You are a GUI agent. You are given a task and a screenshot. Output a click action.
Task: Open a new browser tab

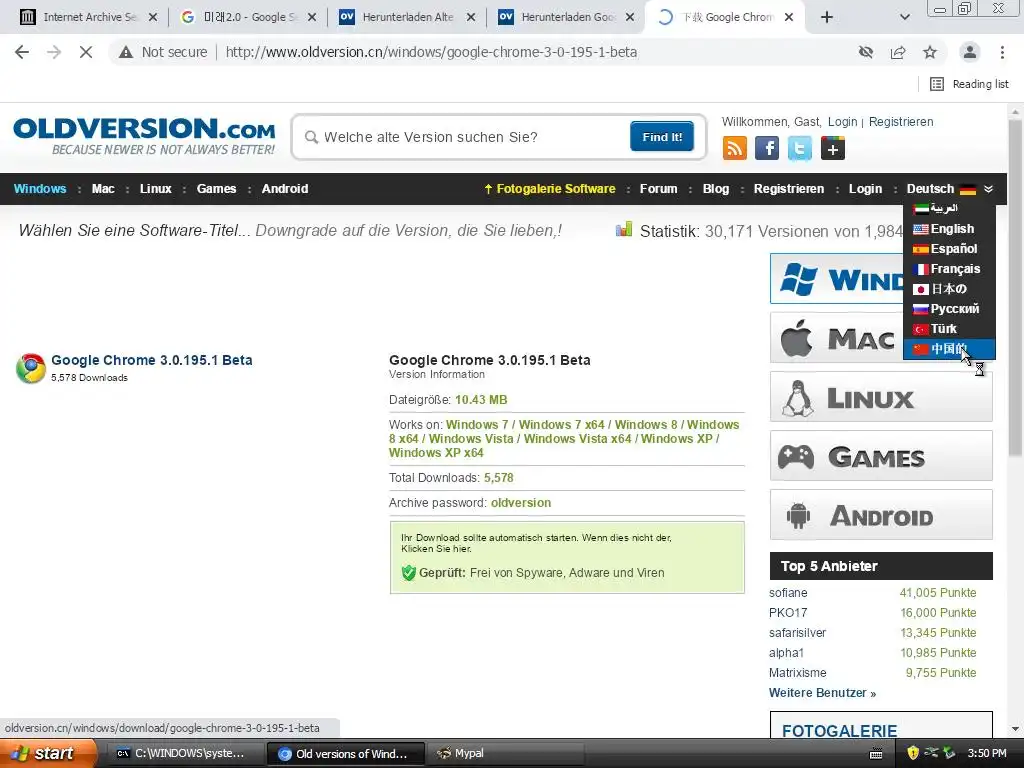(827, 17)
